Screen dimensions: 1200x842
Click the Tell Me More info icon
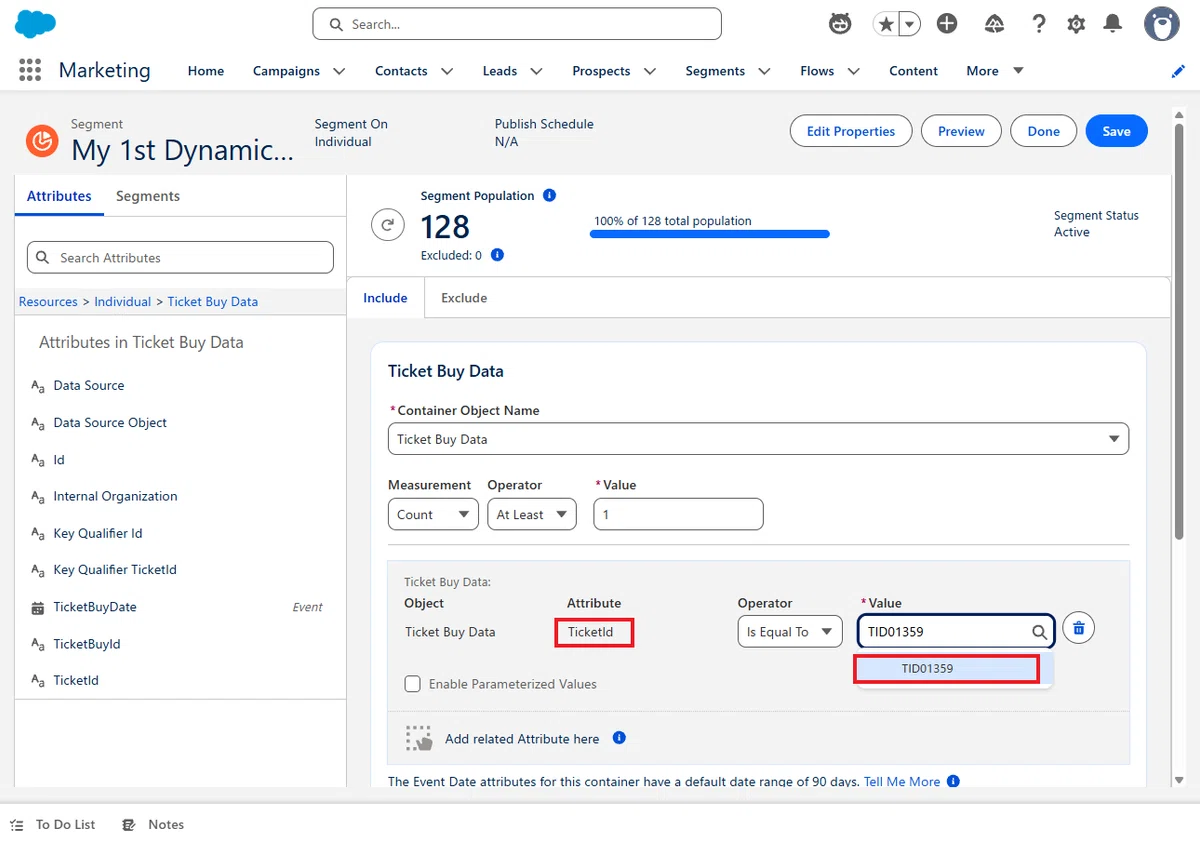[953, 781]
